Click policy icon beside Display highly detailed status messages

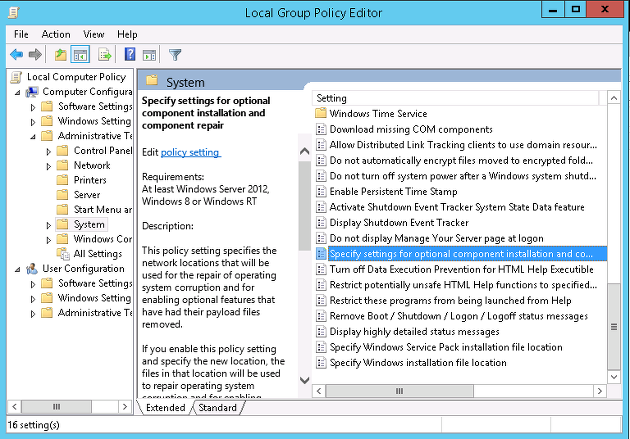pos(321,331)
